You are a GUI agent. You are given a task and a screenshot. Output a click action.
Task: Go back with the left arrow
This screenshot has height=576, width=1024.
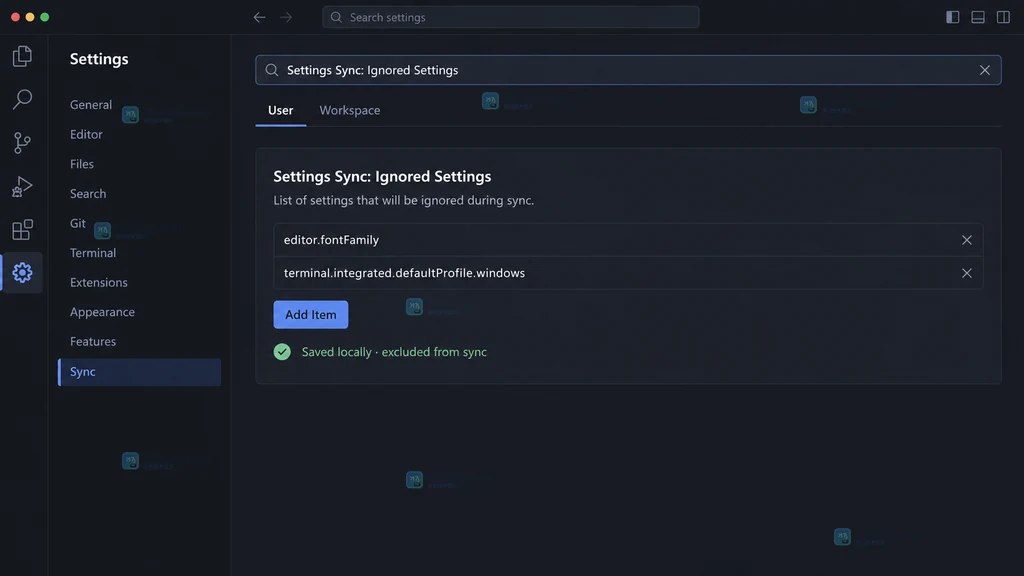coord(259,17)
